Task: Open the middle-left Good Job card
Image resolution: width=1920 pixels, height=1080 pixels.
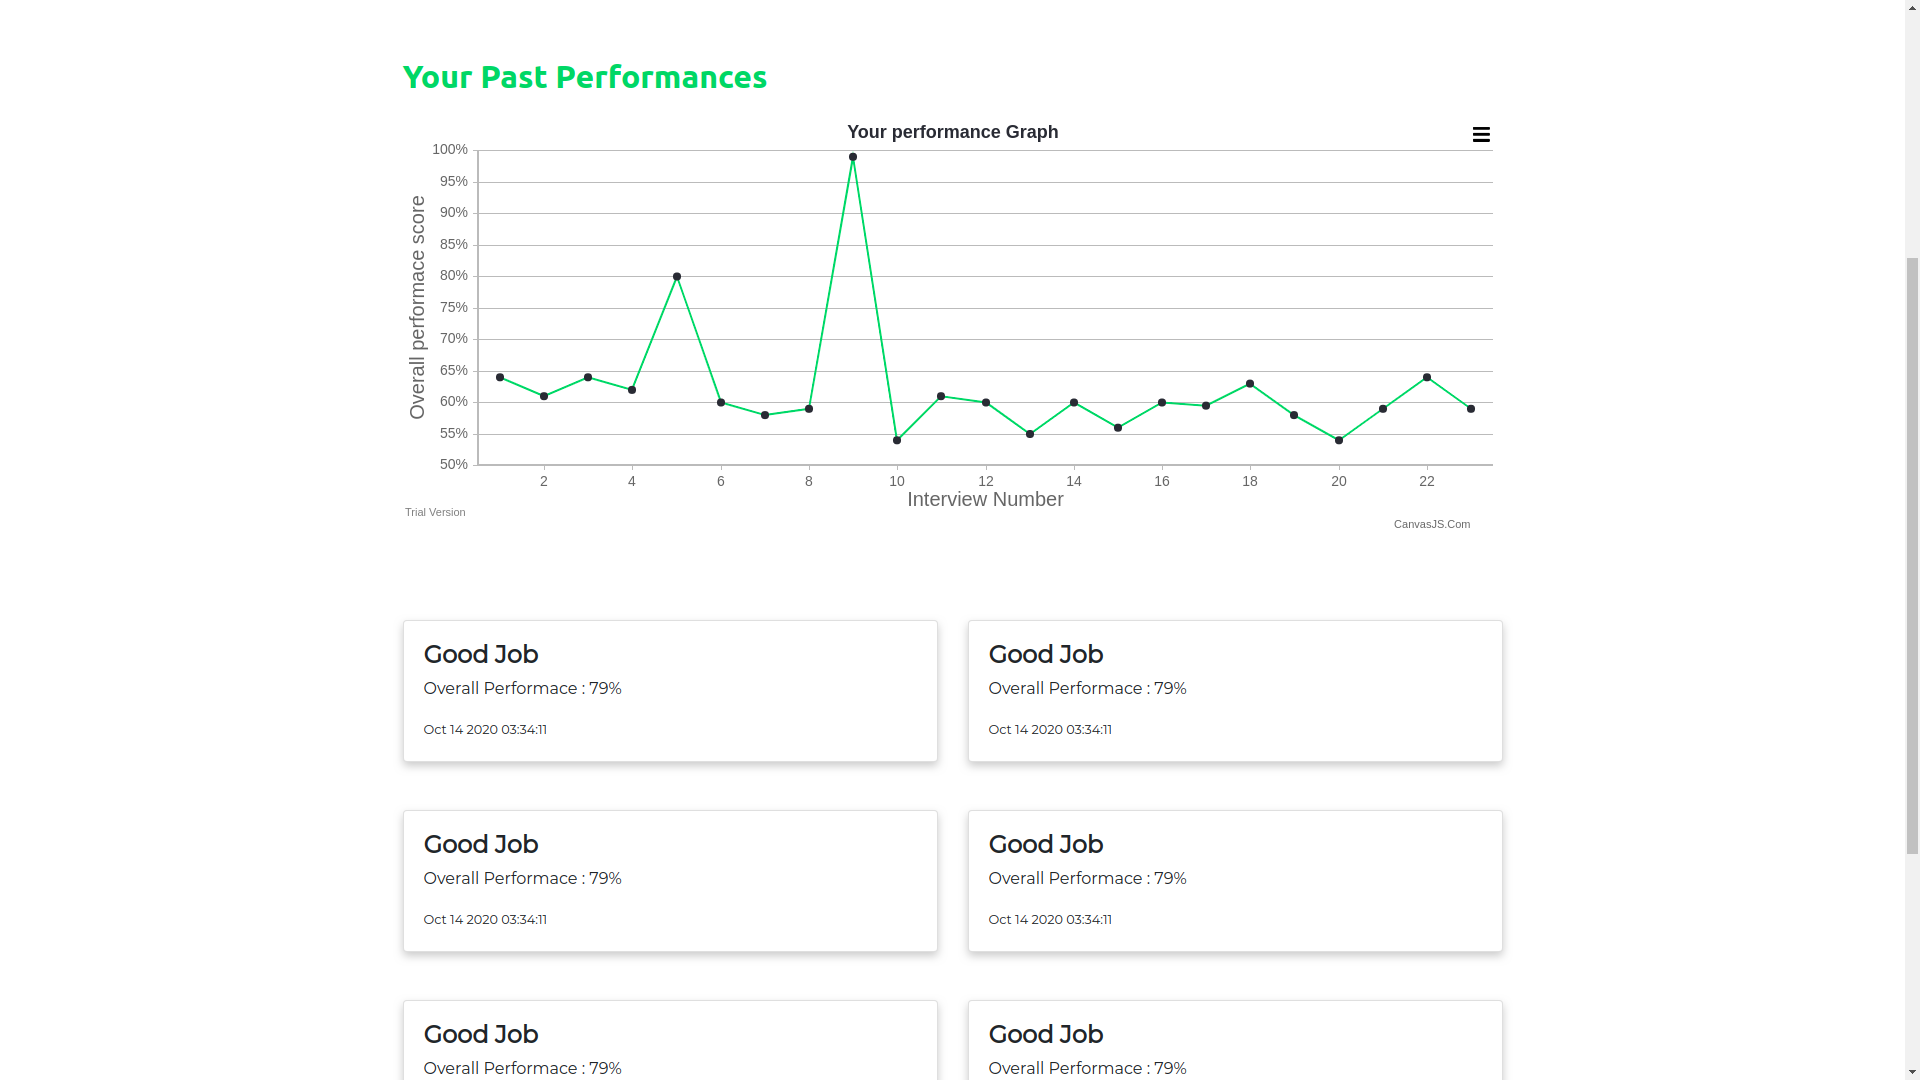Action: point(670,881)
